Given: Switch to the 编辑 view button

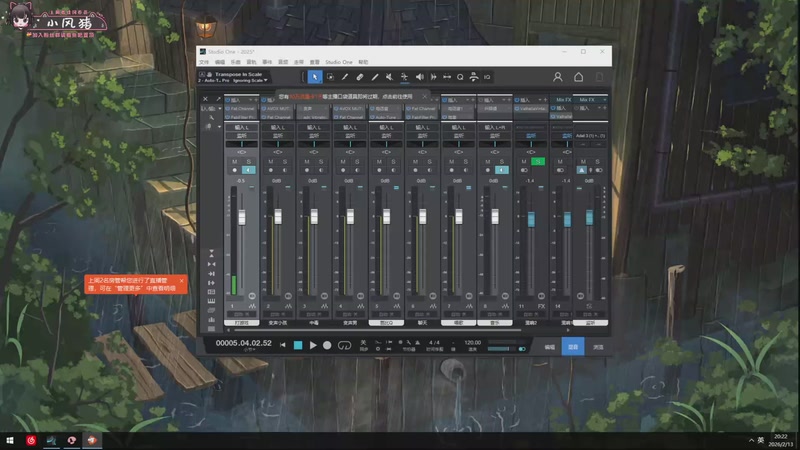Looking at the screenshot, I should (549, 346).
